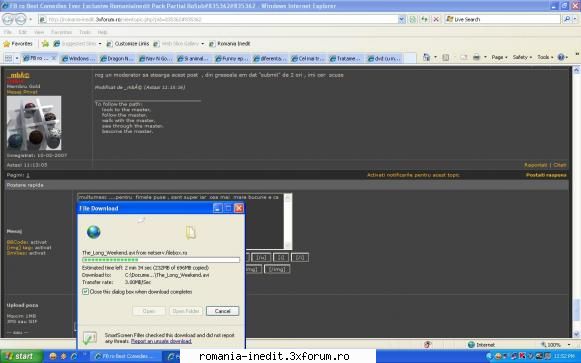Click 'Report an unsafe download' link
This screenshot has height=363, width=581.
pyautogui.click(x=161, y=341)
